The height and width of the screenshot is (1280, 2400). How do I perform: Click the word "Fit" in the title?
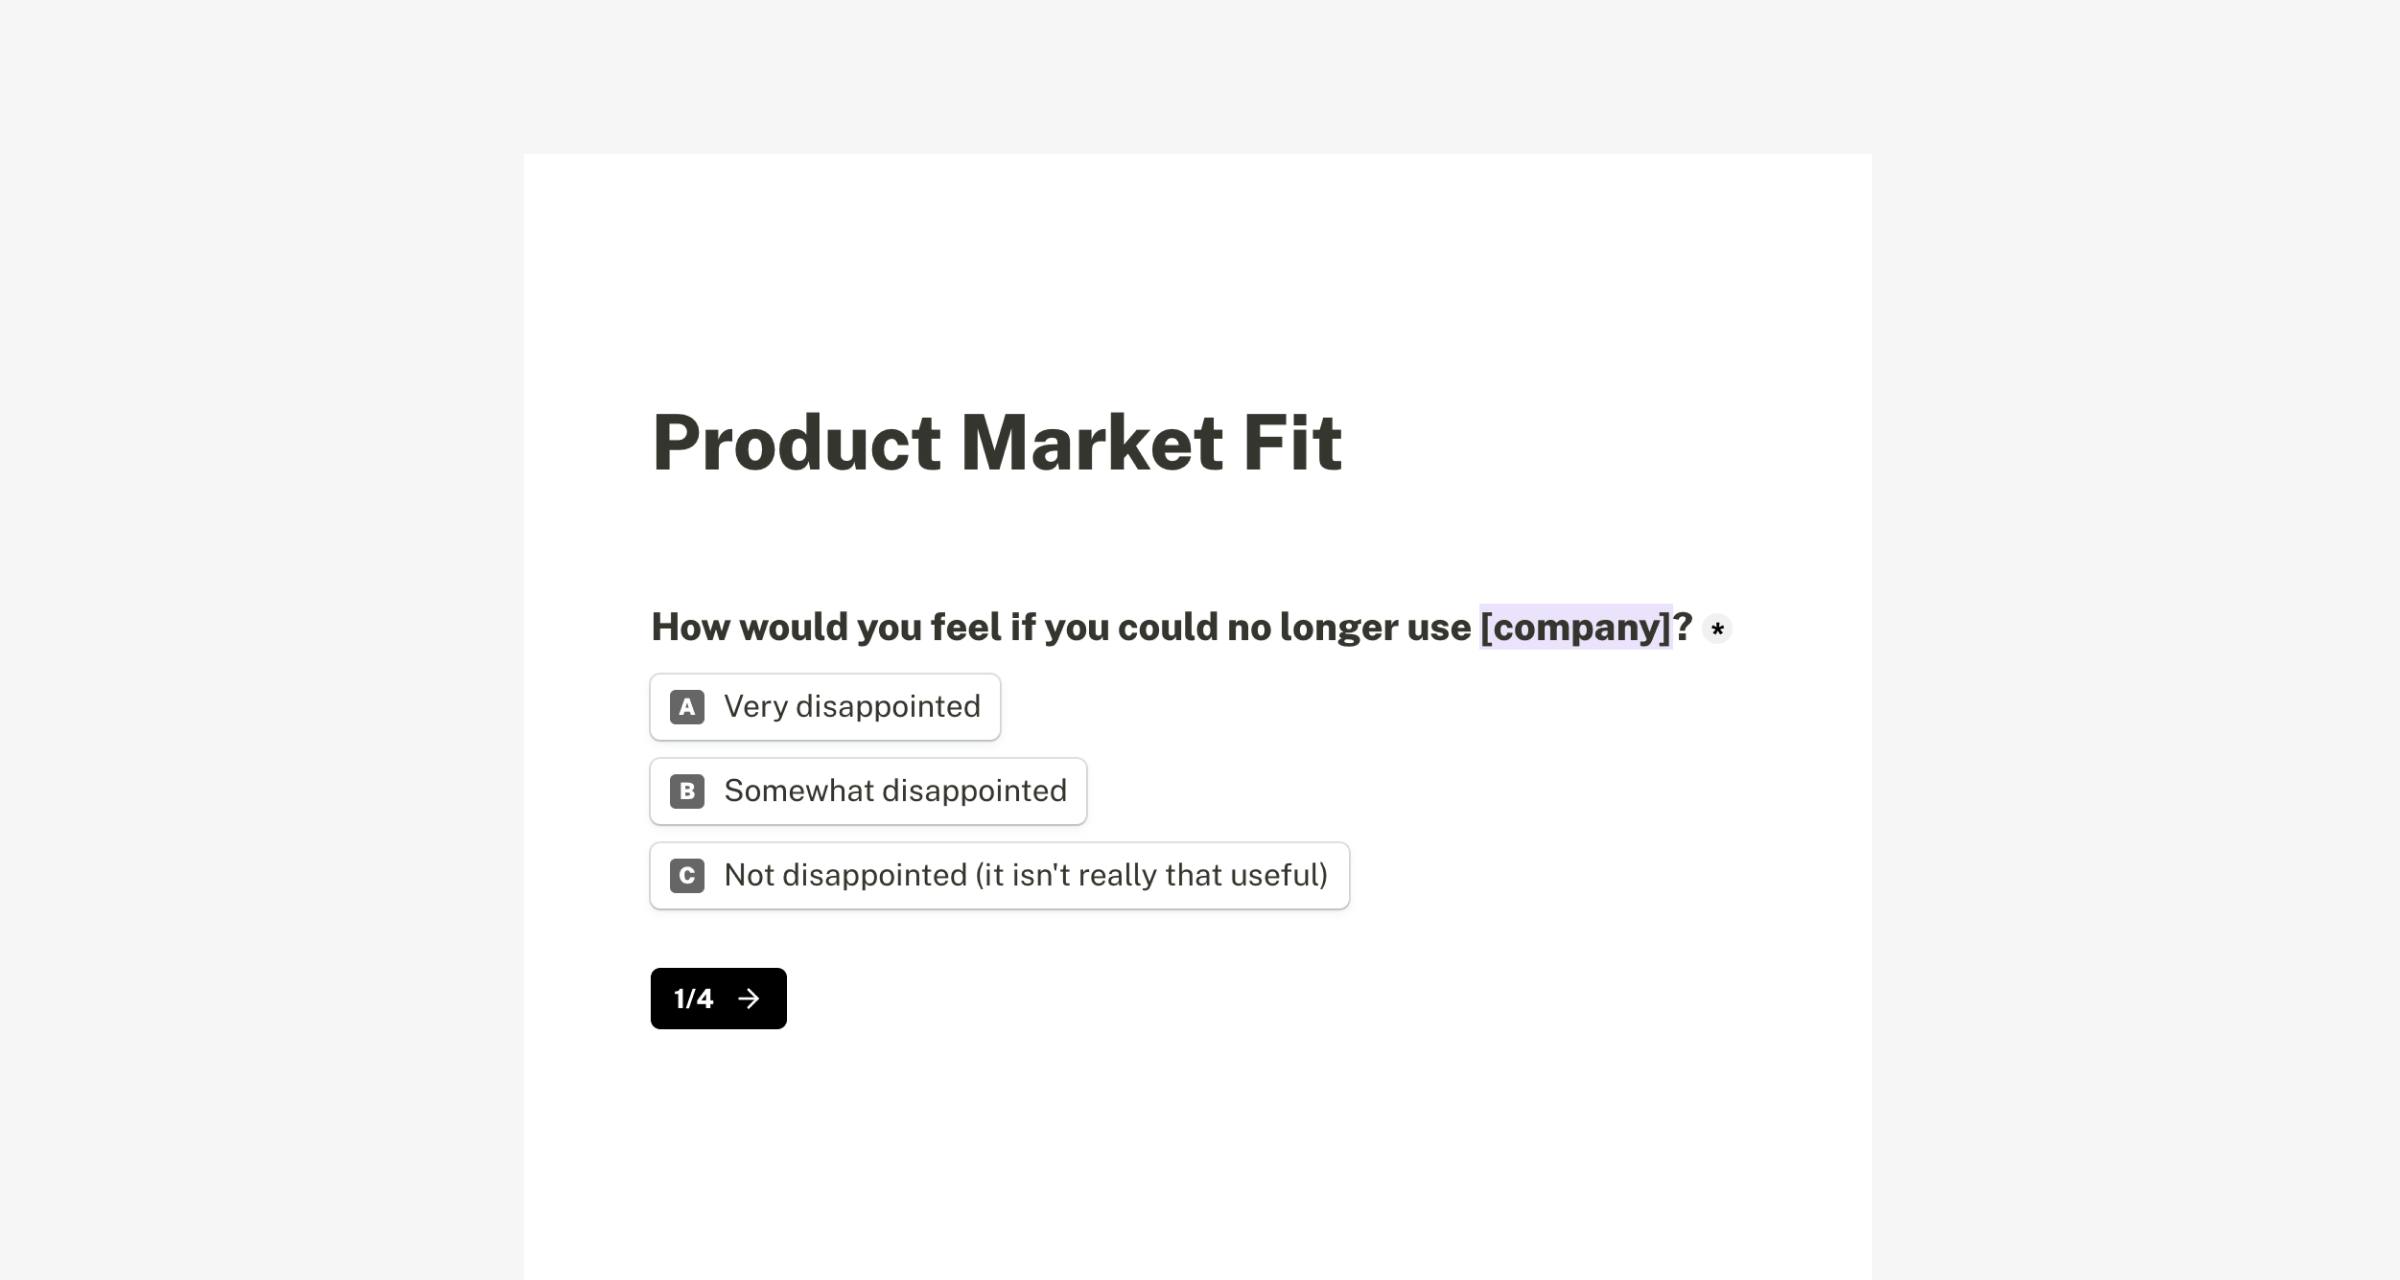pyautogui.click(x=1292, y=442)
